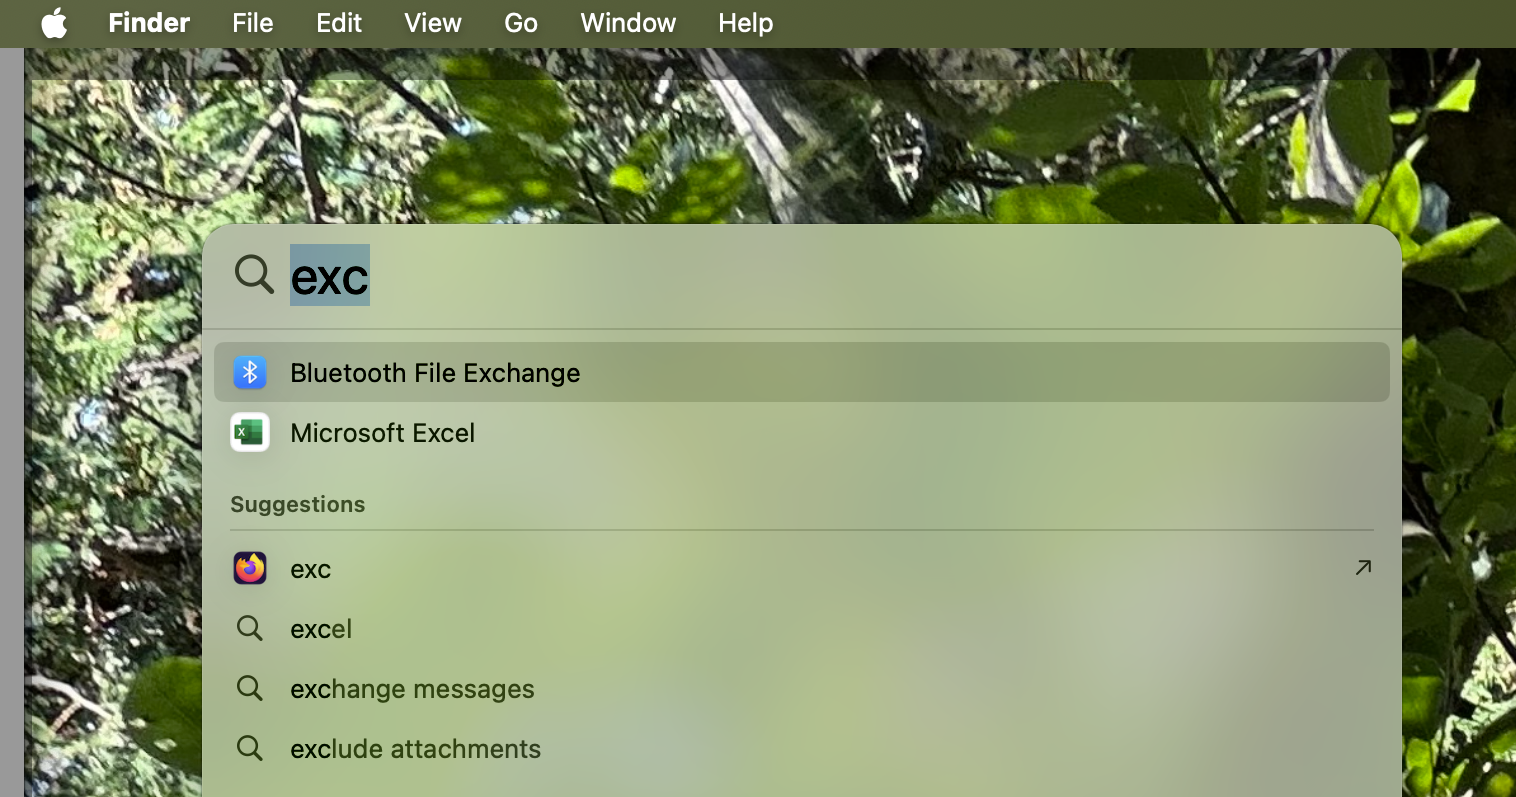Click the green Microsoft Excel icon

click(x=250, y=433)
